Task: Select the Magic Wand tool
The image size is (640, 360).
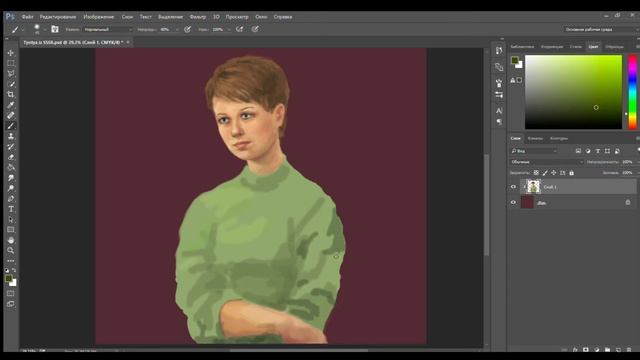Action: [11, 84]
